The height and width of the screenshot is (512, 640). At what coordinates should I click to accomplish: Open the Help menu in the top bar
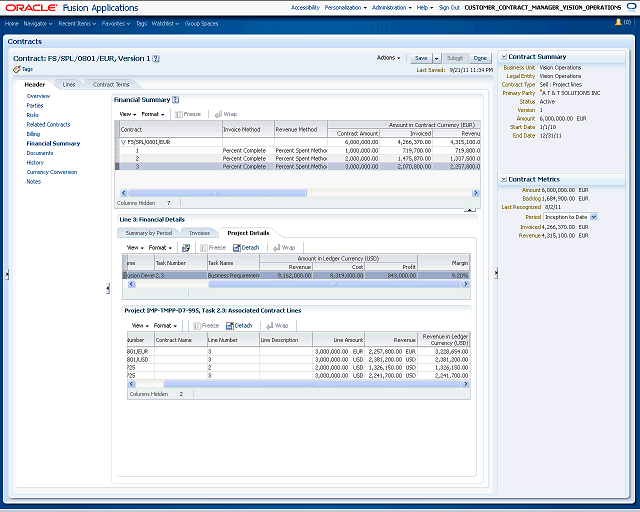[424, 7]
